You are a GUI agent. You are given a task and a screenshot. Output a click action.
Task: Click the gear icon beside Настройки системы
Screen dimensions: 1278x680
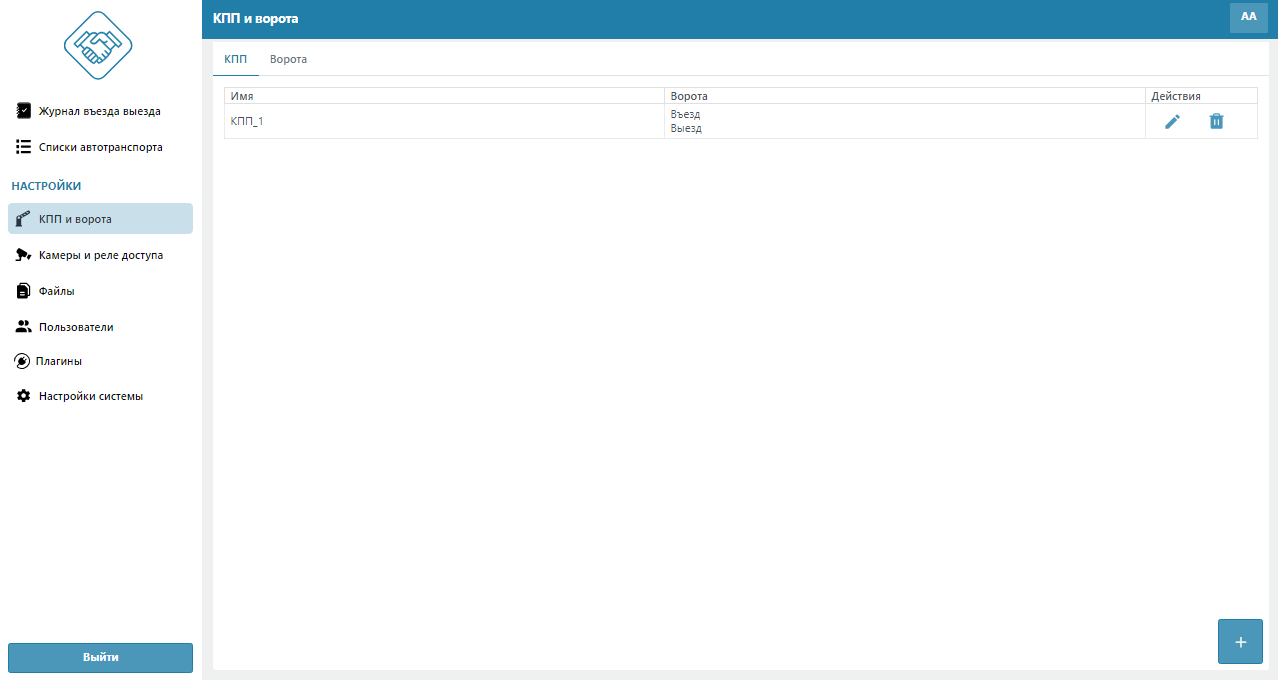(24, 396)
